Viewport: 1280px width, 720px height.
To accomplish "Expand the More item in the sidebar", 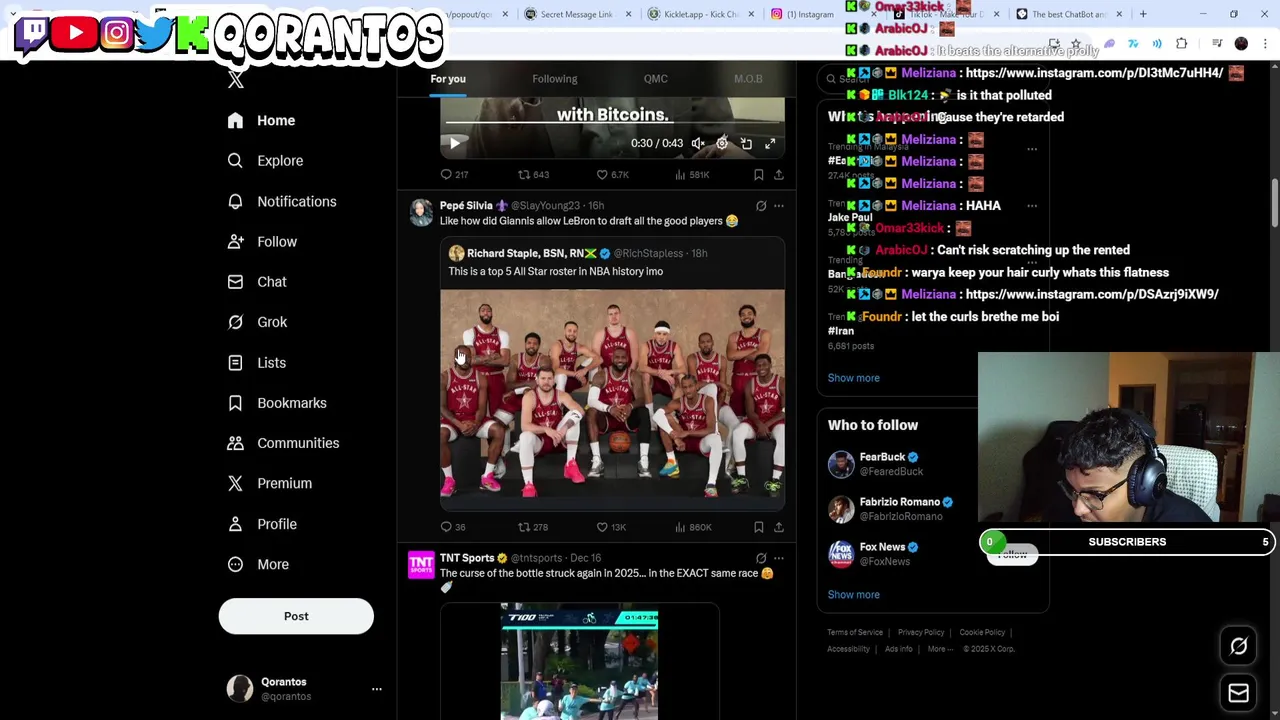I will pyautogui.click(x=257, y=564).
